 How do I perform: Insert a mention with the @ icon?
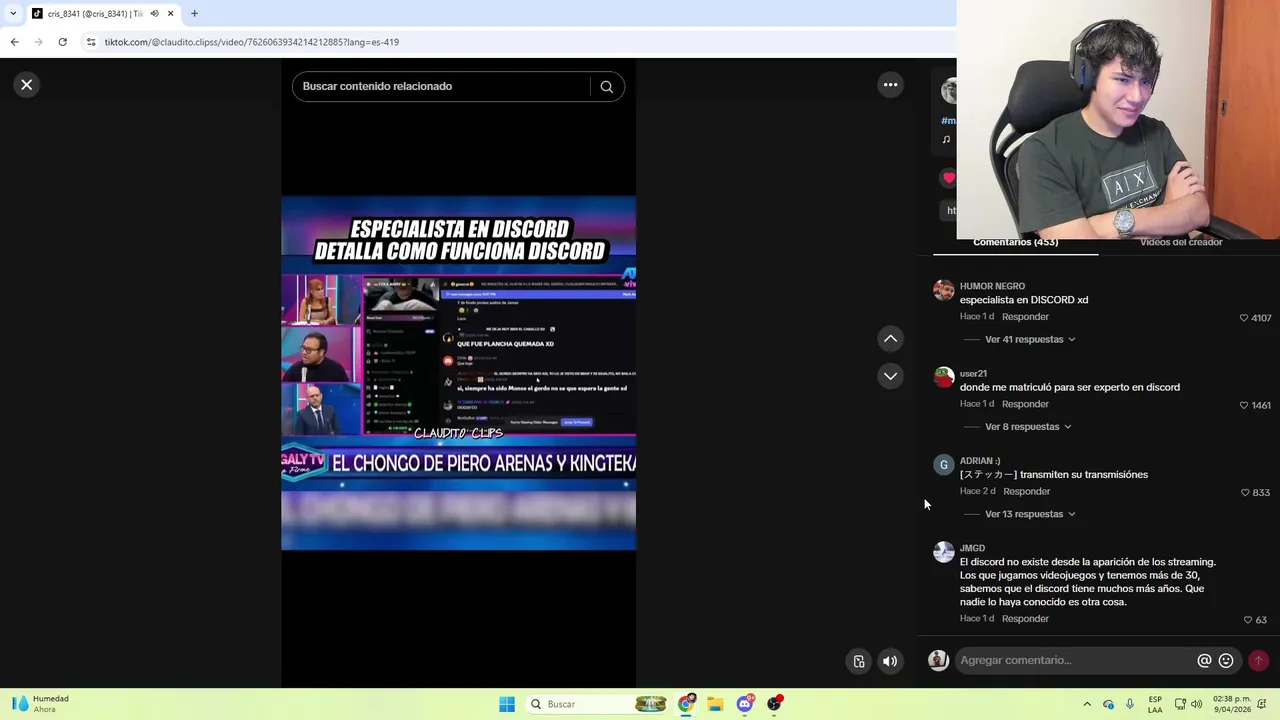coord(1204,661)
